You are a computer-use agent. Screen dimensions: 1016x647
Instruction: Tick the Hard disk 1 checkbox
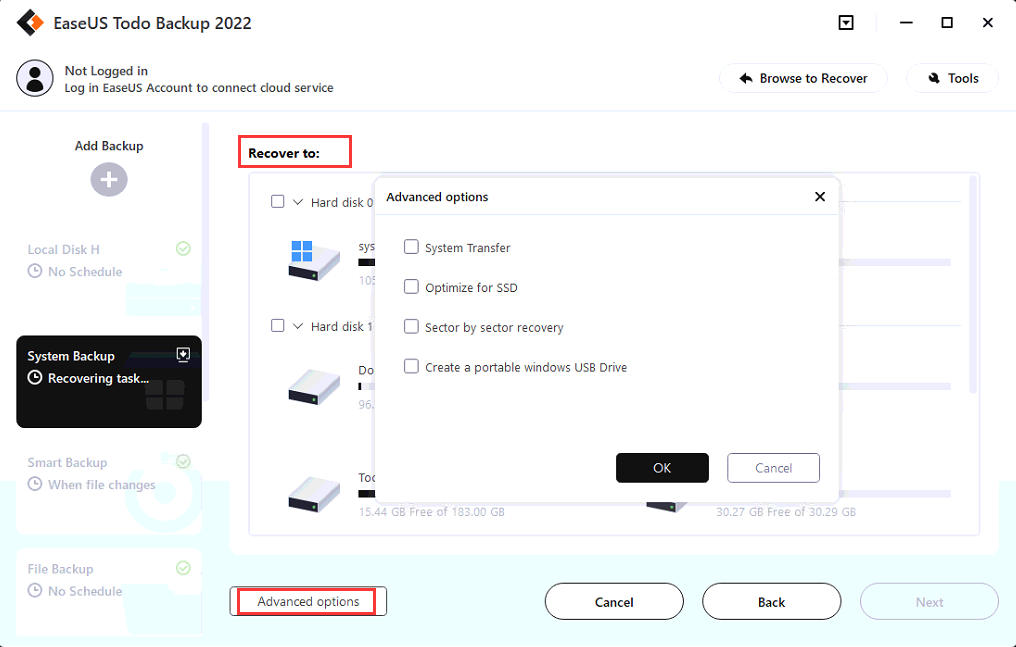[277, 325]
